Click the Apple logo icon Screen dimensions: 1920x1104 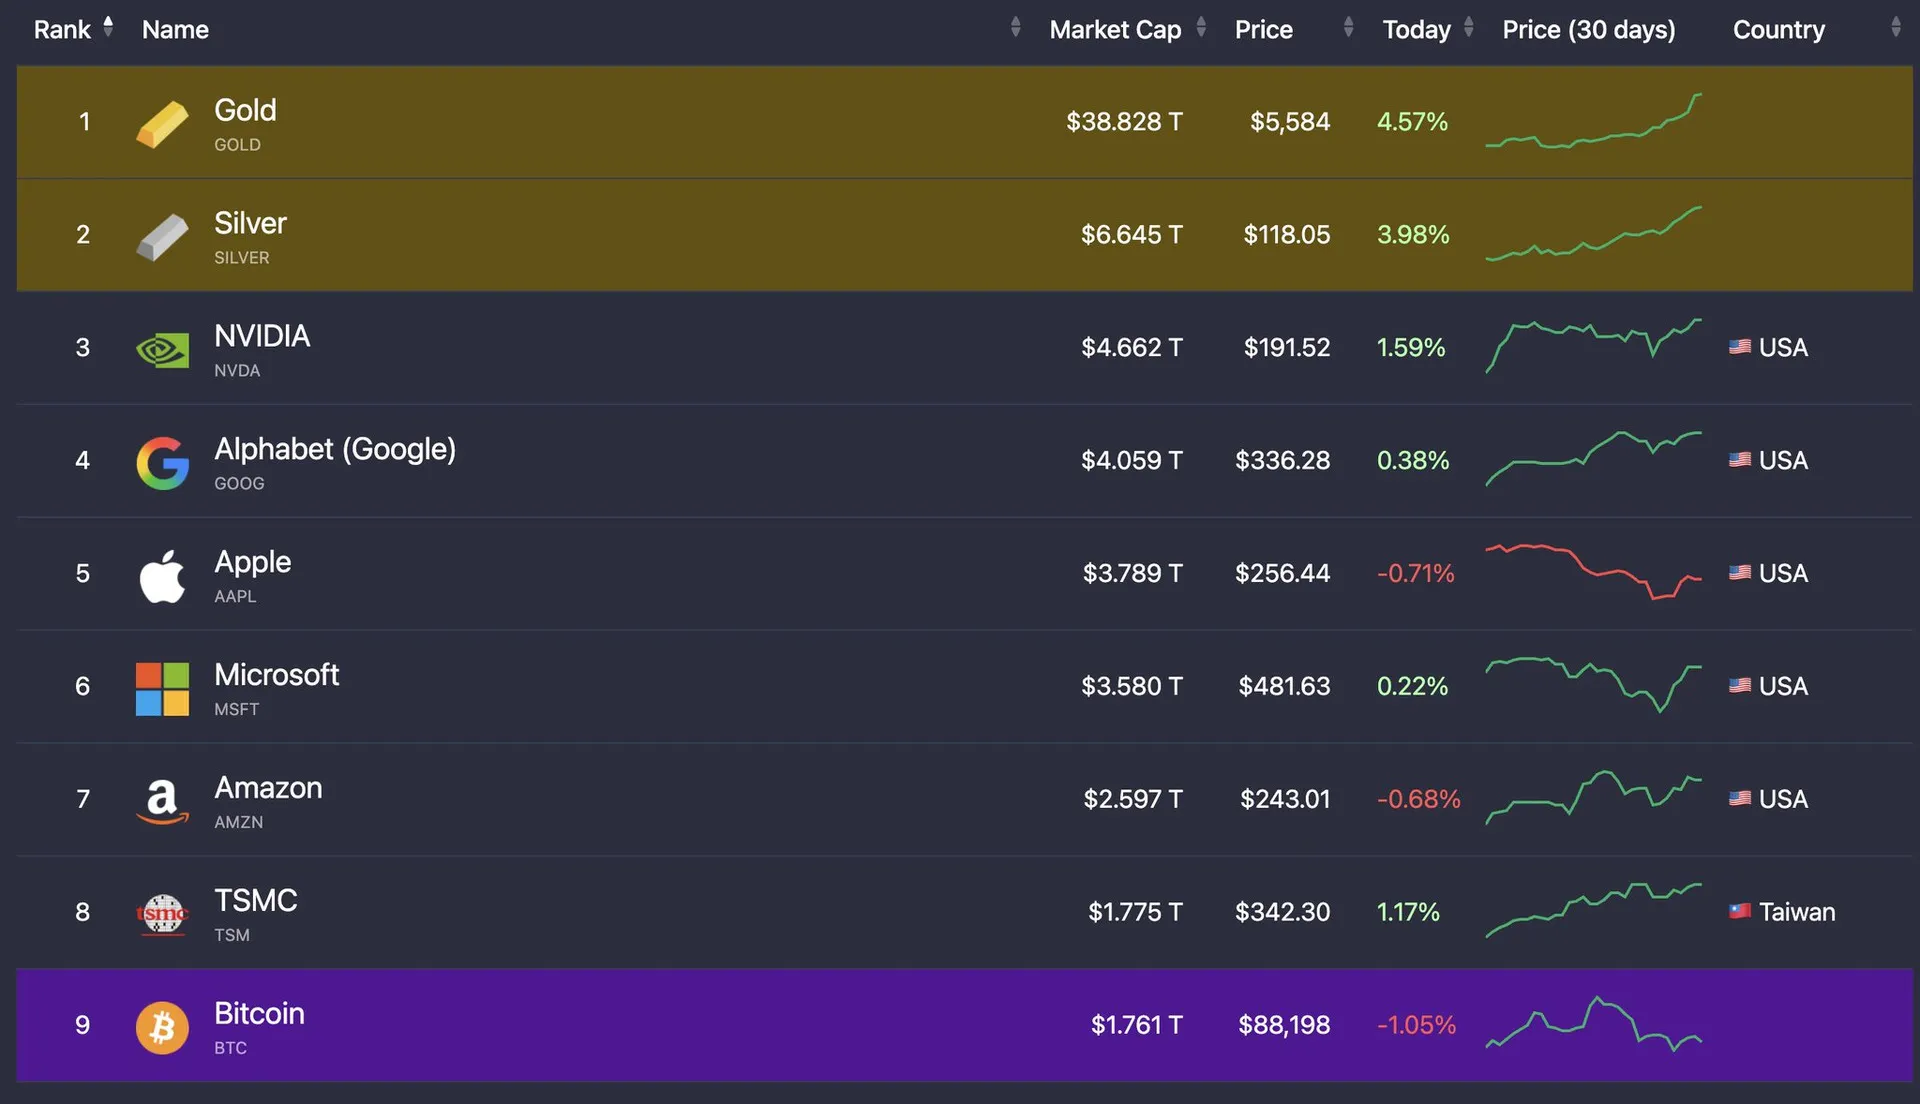point(162,576)
